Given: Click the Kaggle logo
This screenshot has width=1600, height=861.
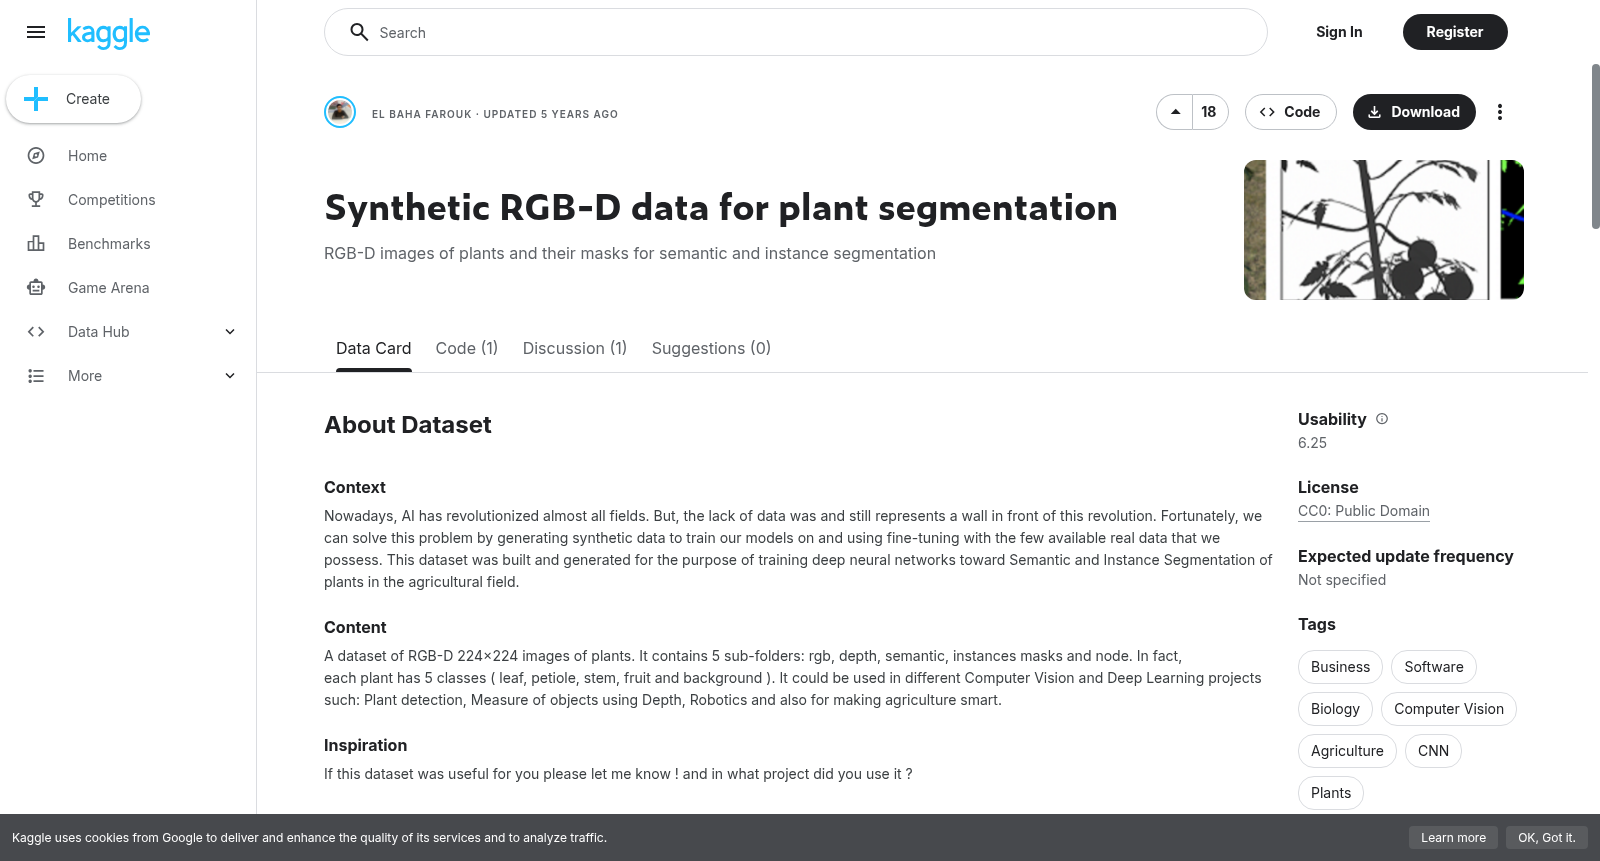Looking at the screenshot, I should [108, 33].
